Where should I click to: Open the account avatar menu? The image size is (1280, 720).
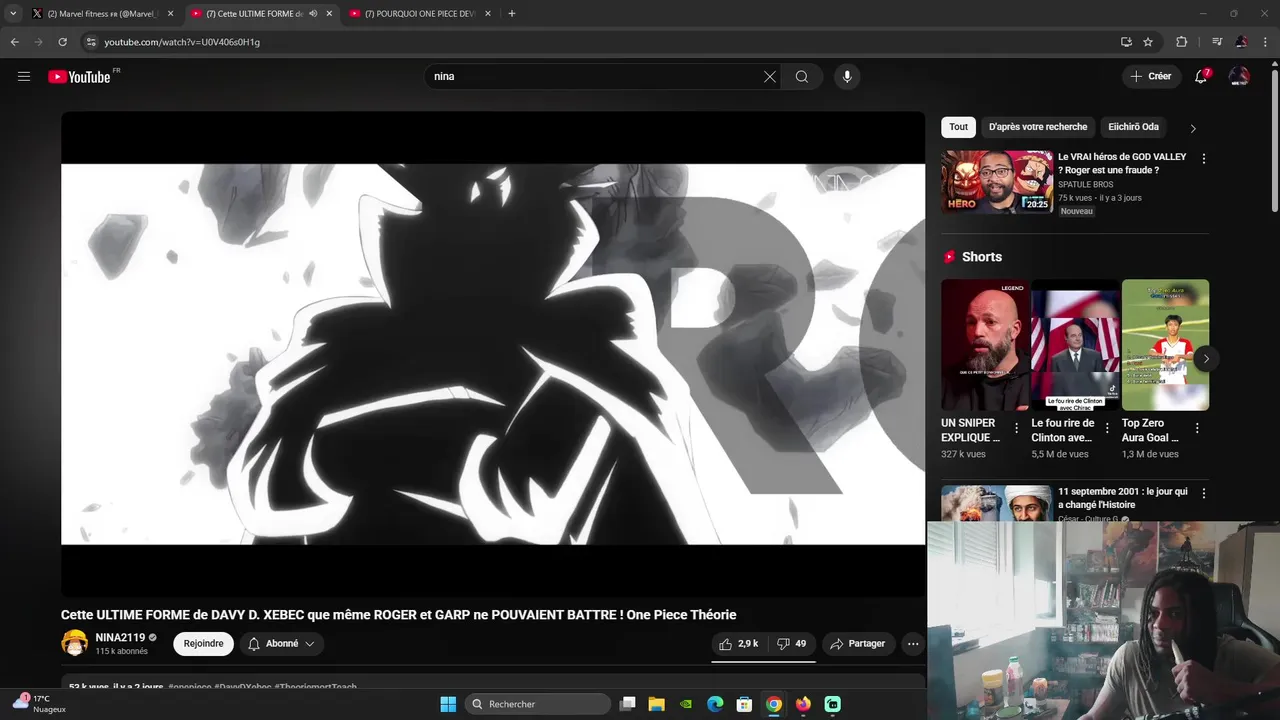coord(1239,76)
